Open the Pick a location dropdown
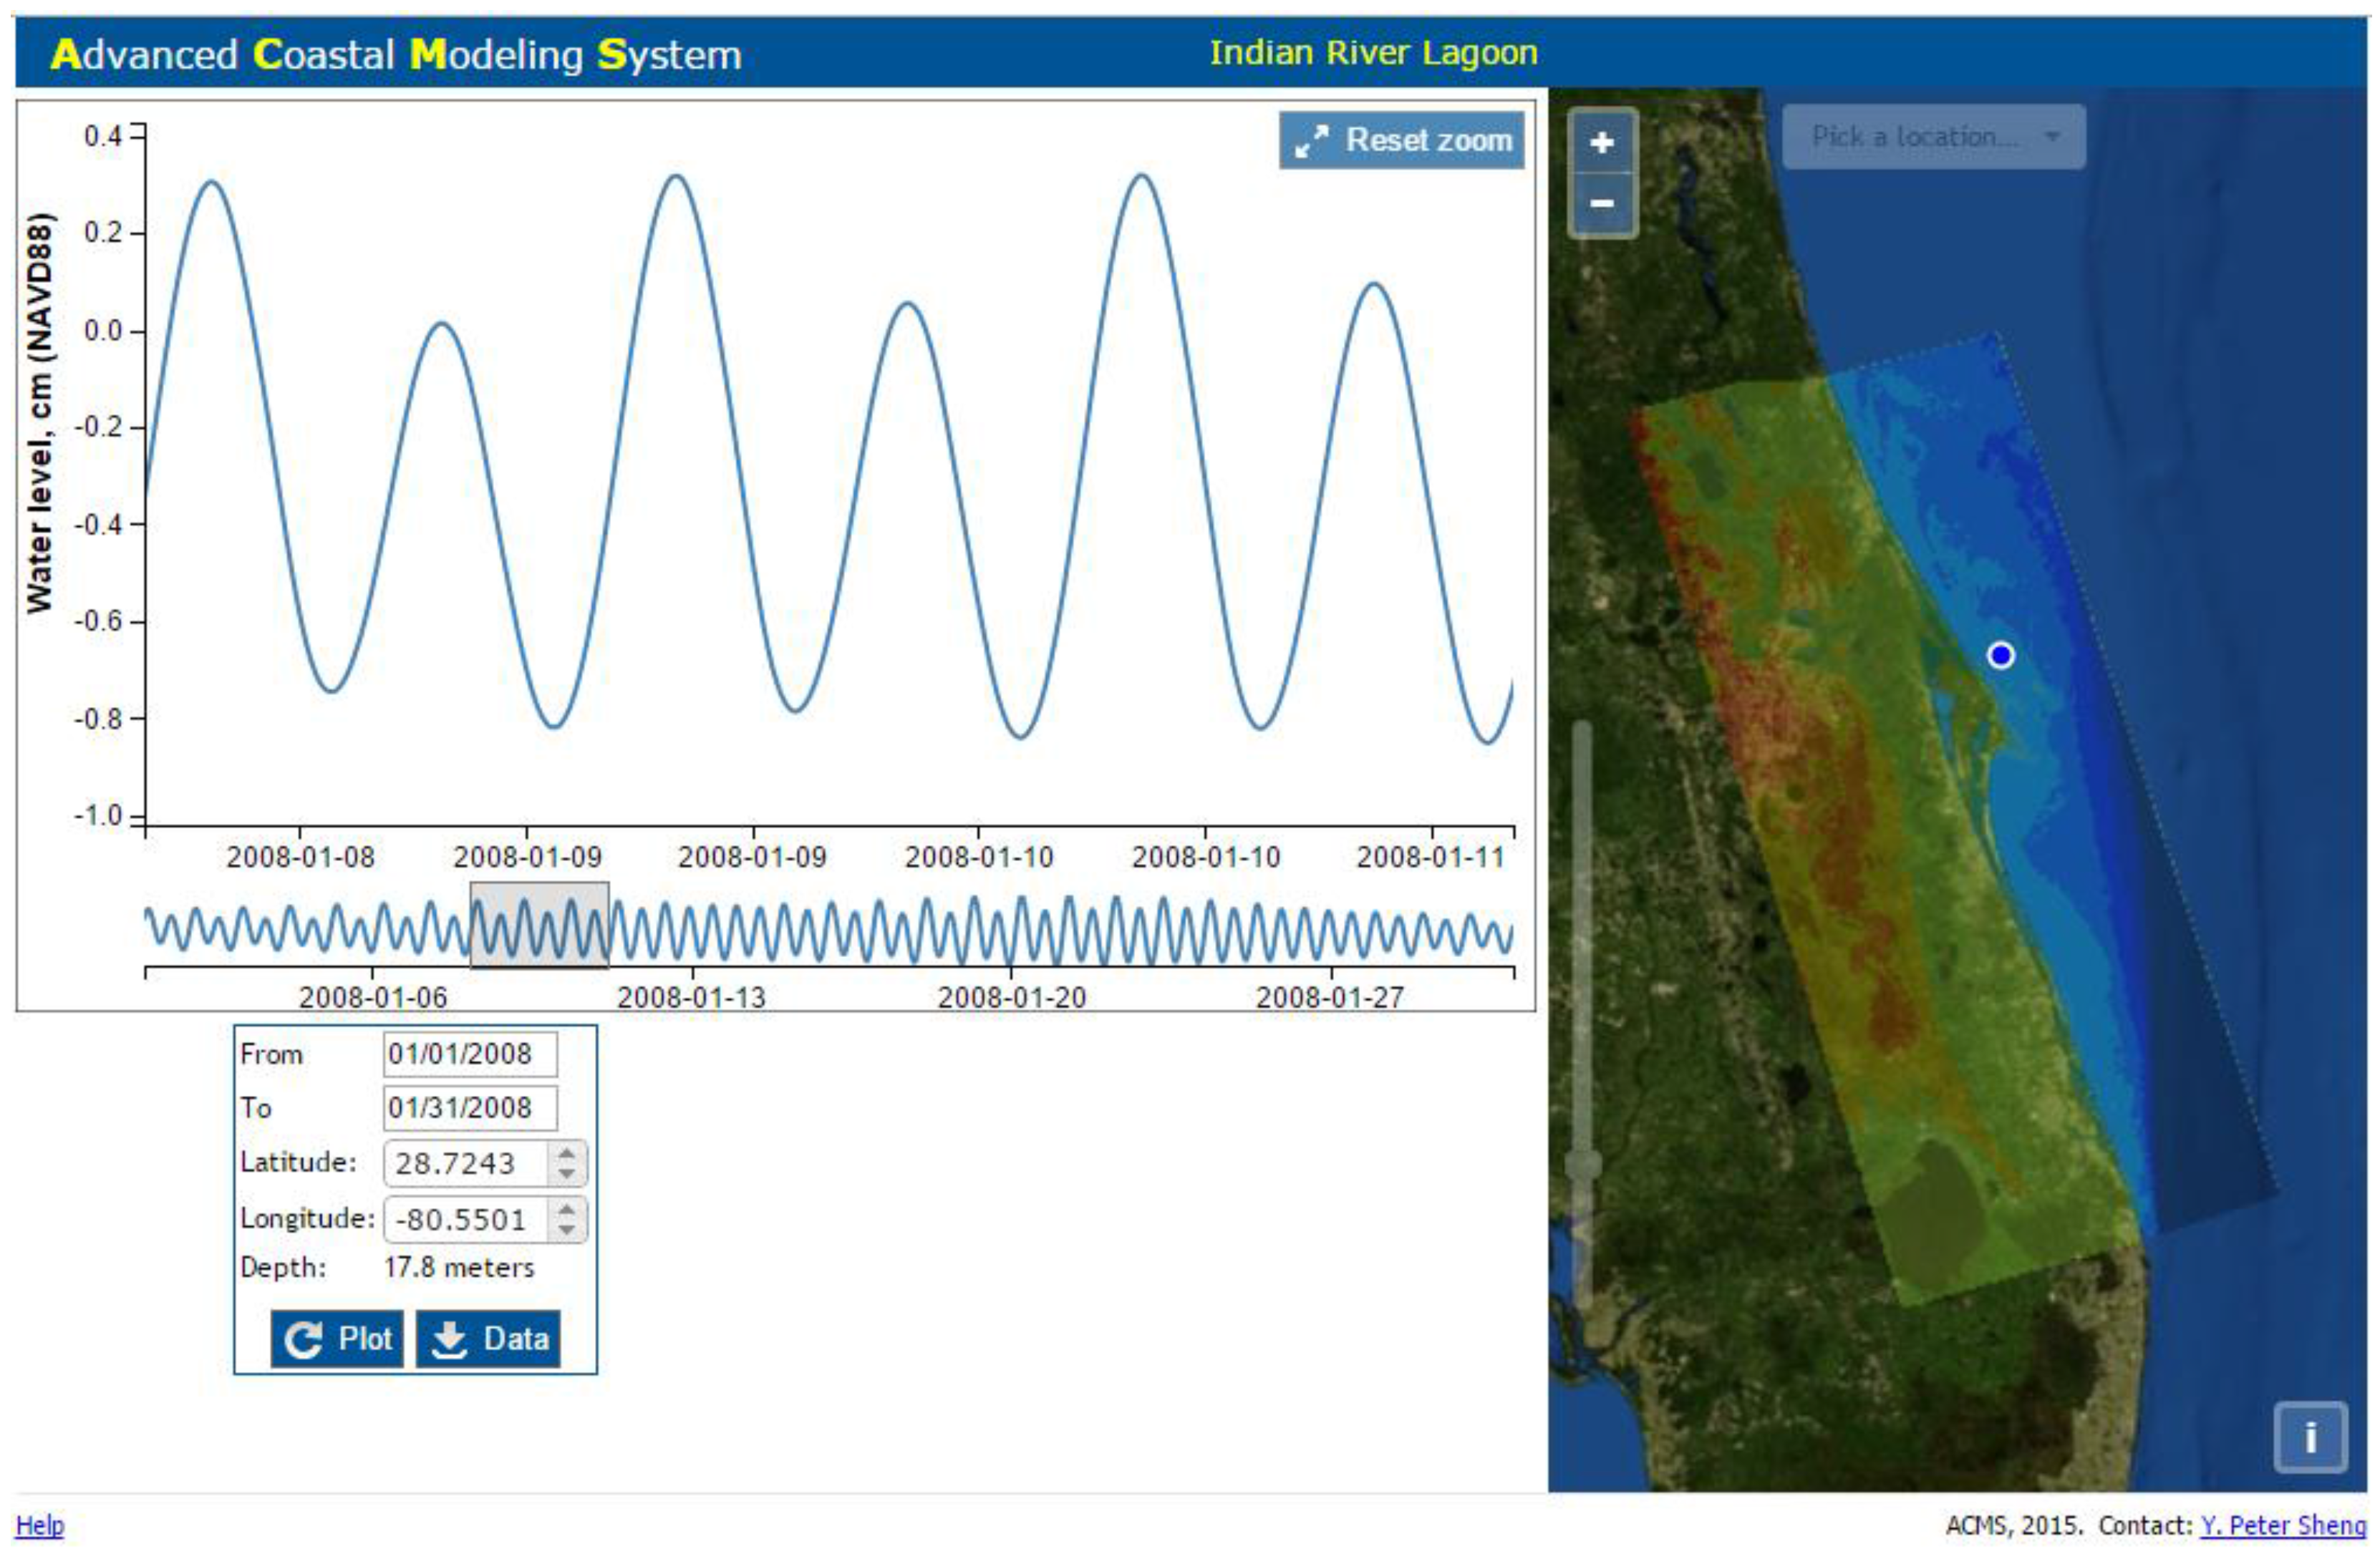Image resolution: width=2380 pixels, height=1554 pixels. 1933,137
